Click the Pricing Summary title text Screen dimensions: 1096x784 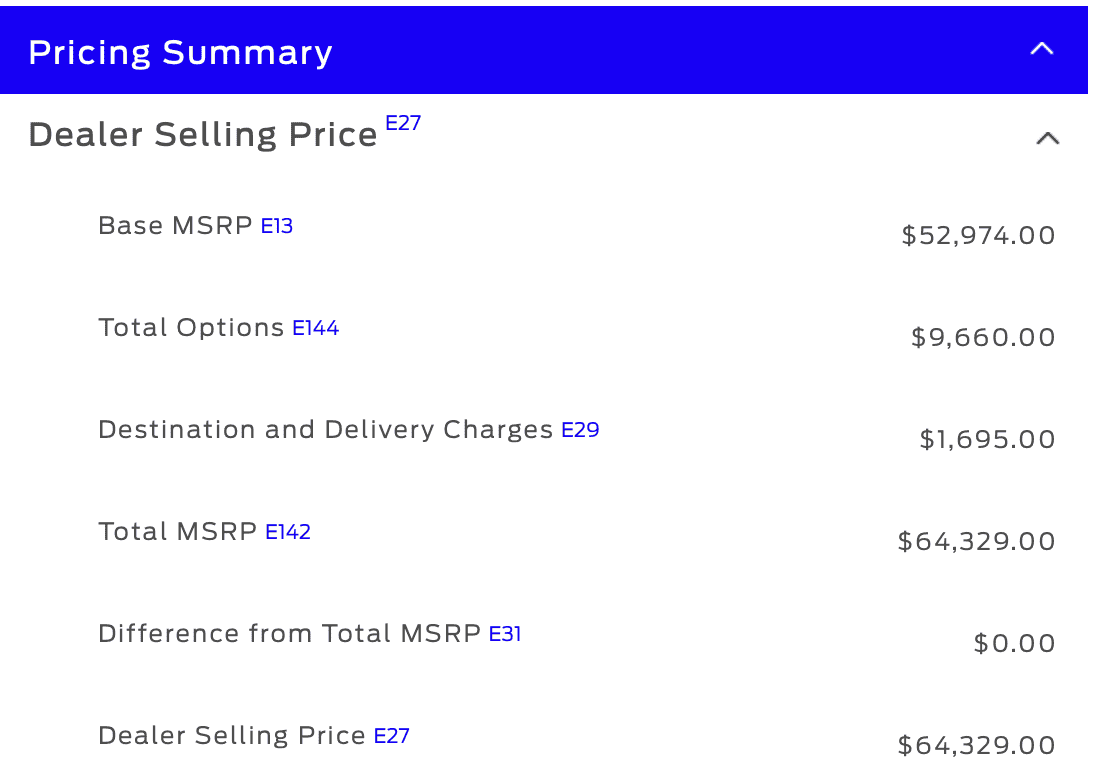[180, 52]
